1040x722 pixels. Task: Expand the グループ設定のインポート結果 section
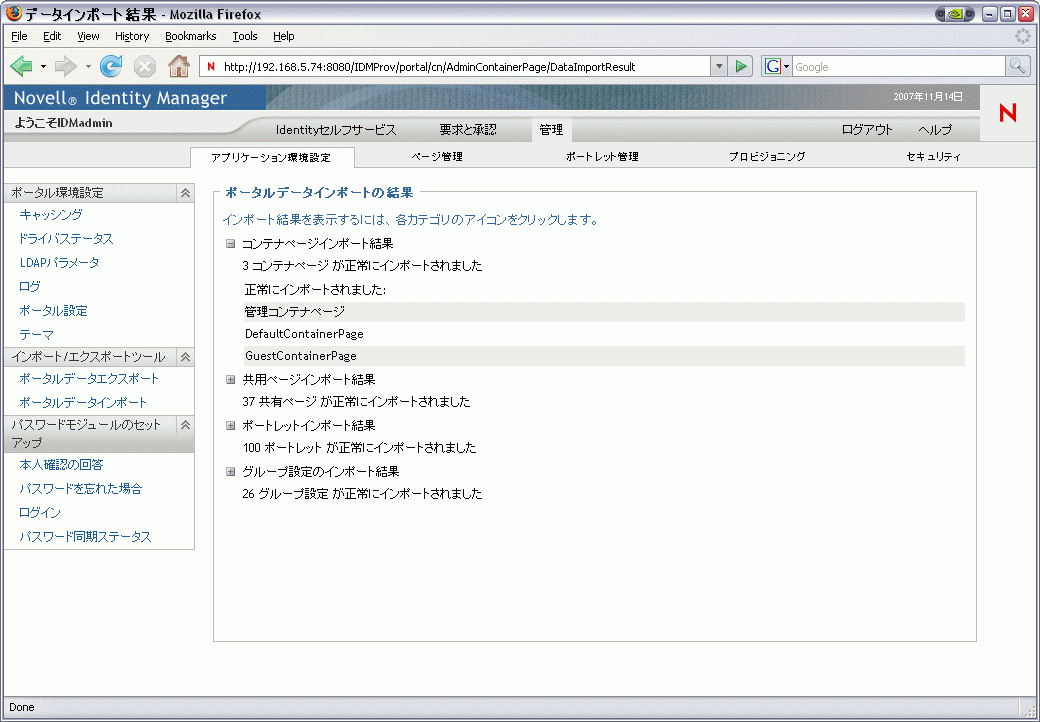click(230, 471)
